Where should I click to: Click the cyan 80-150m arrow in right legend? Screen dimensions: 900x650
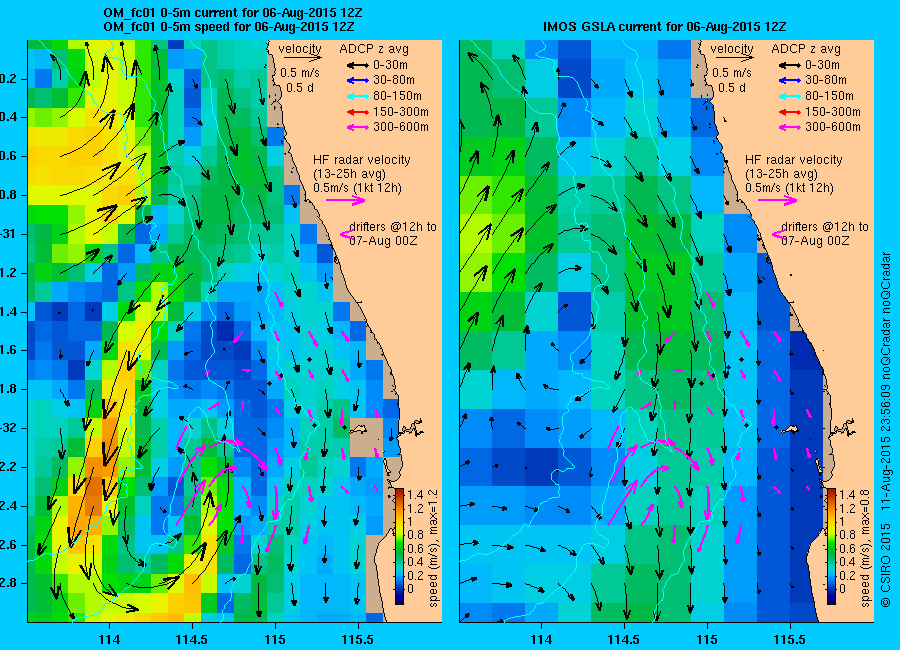pyautogui.click(x=789, y=96)
